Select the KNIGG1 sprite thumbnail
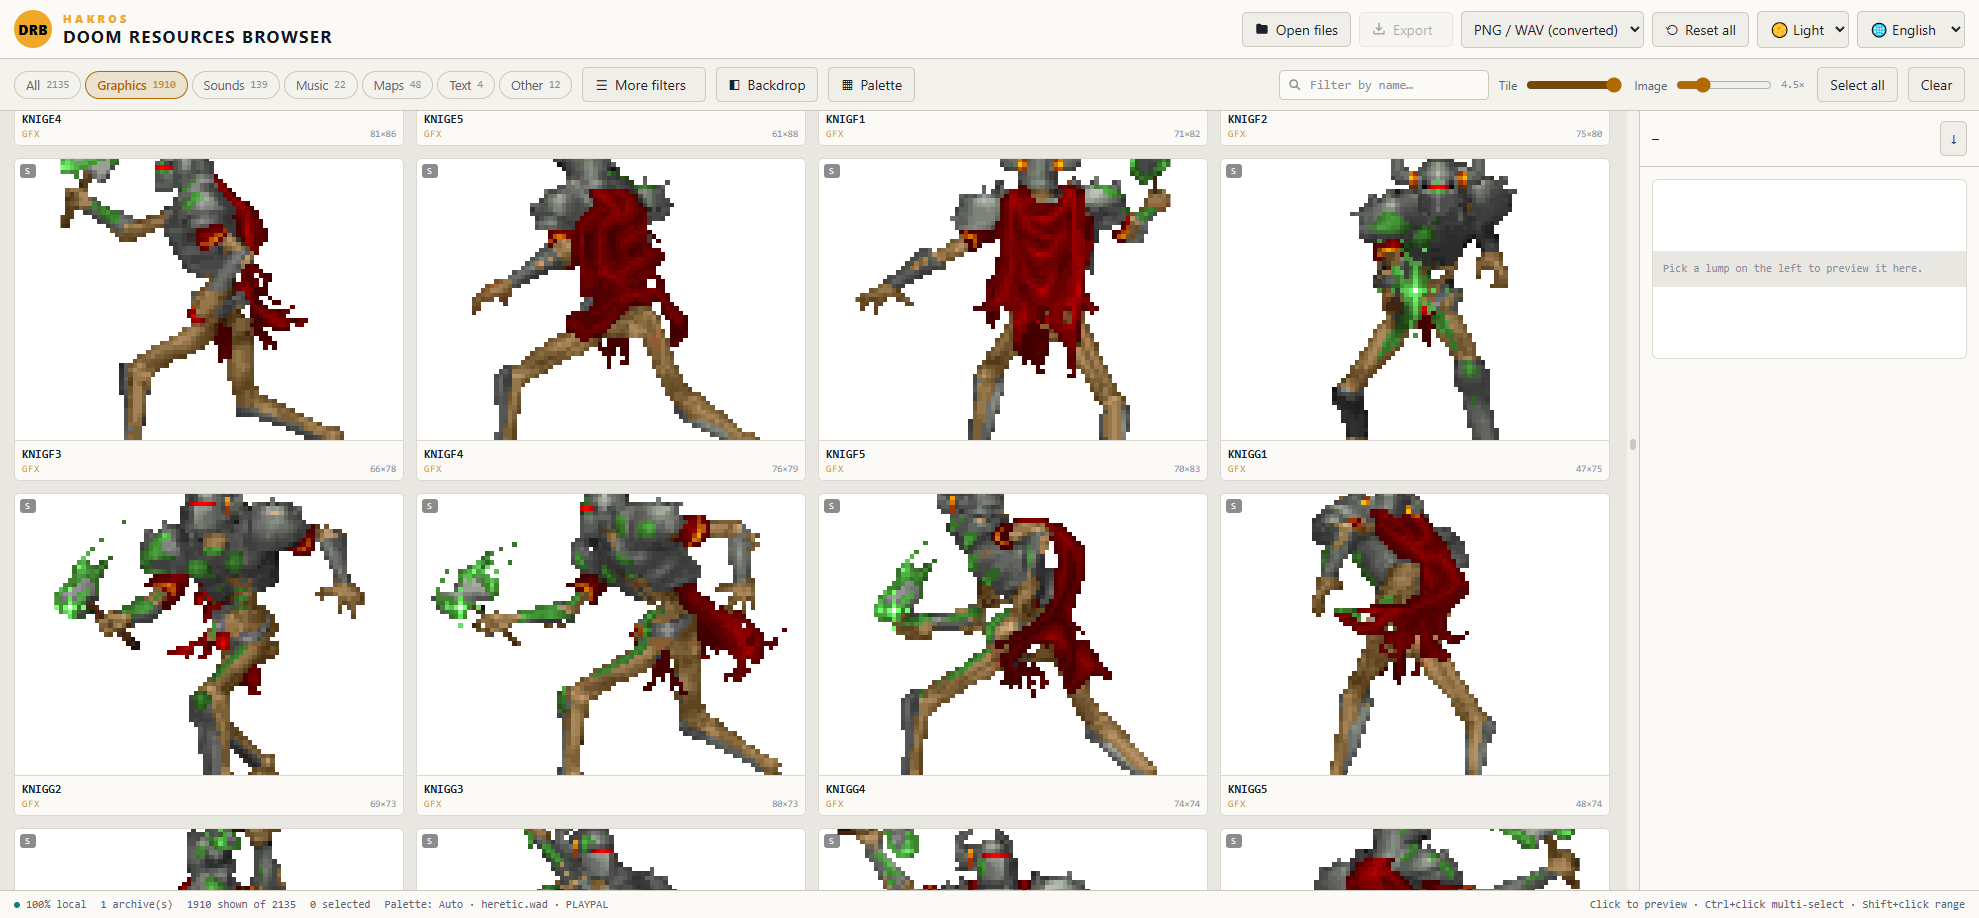Image resolution: width=1979 pixels, height=918 pixels. point(1415,300)
